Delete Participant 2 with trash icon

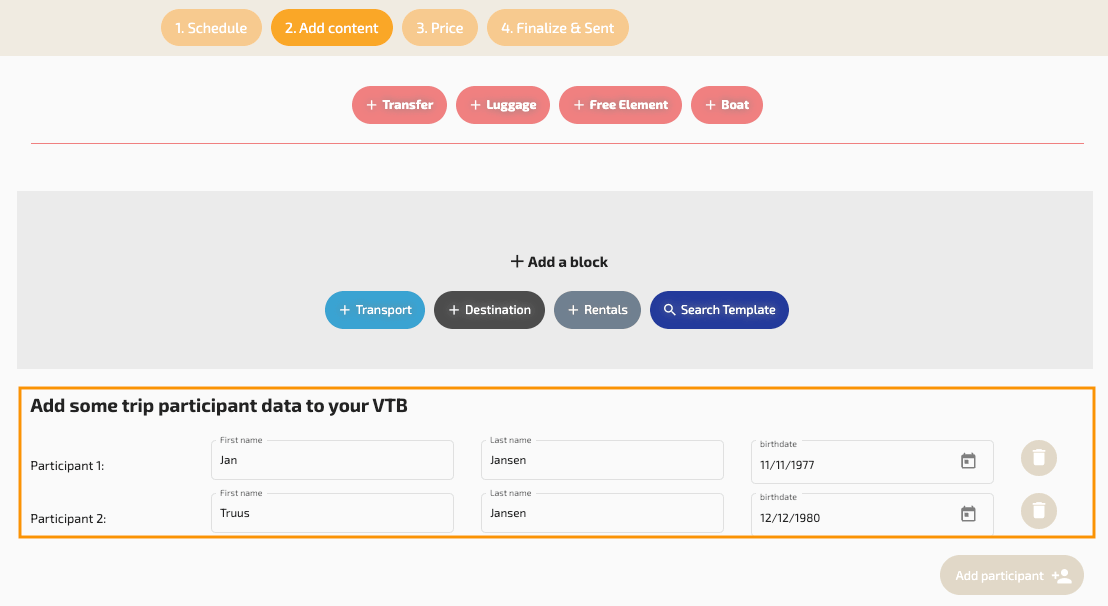1038,511
